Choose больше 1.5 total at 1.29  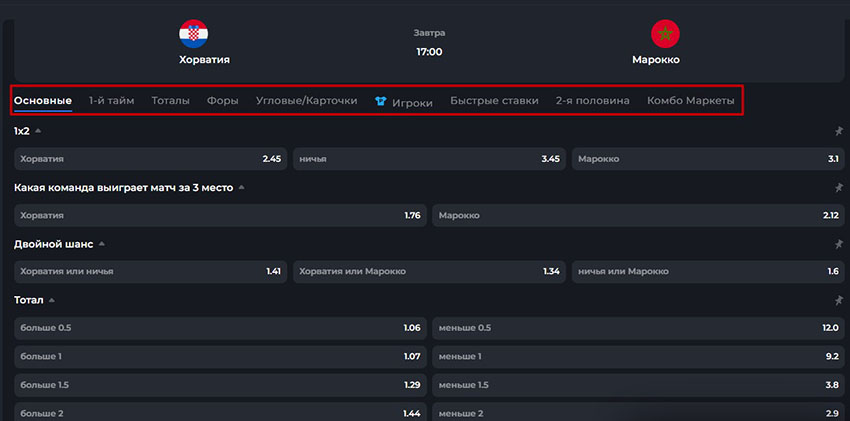coord(220,385)
